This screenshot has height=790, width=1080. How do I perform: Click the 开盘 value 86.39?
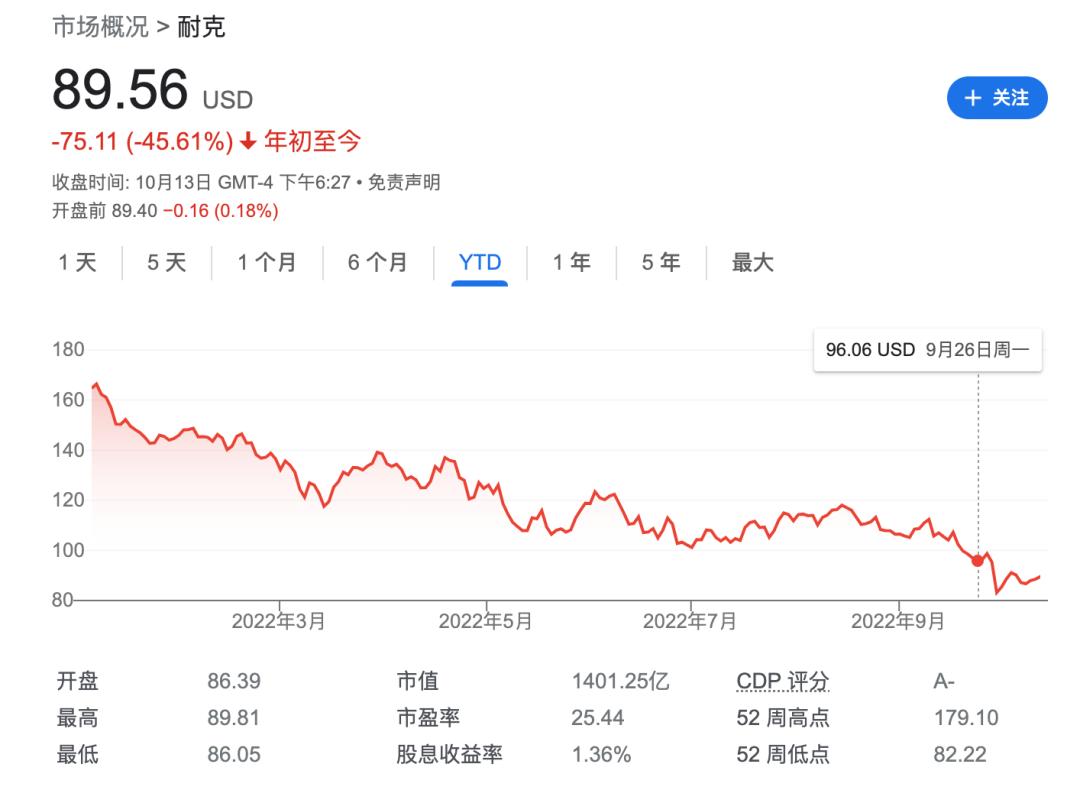click(x=234, y=681)
